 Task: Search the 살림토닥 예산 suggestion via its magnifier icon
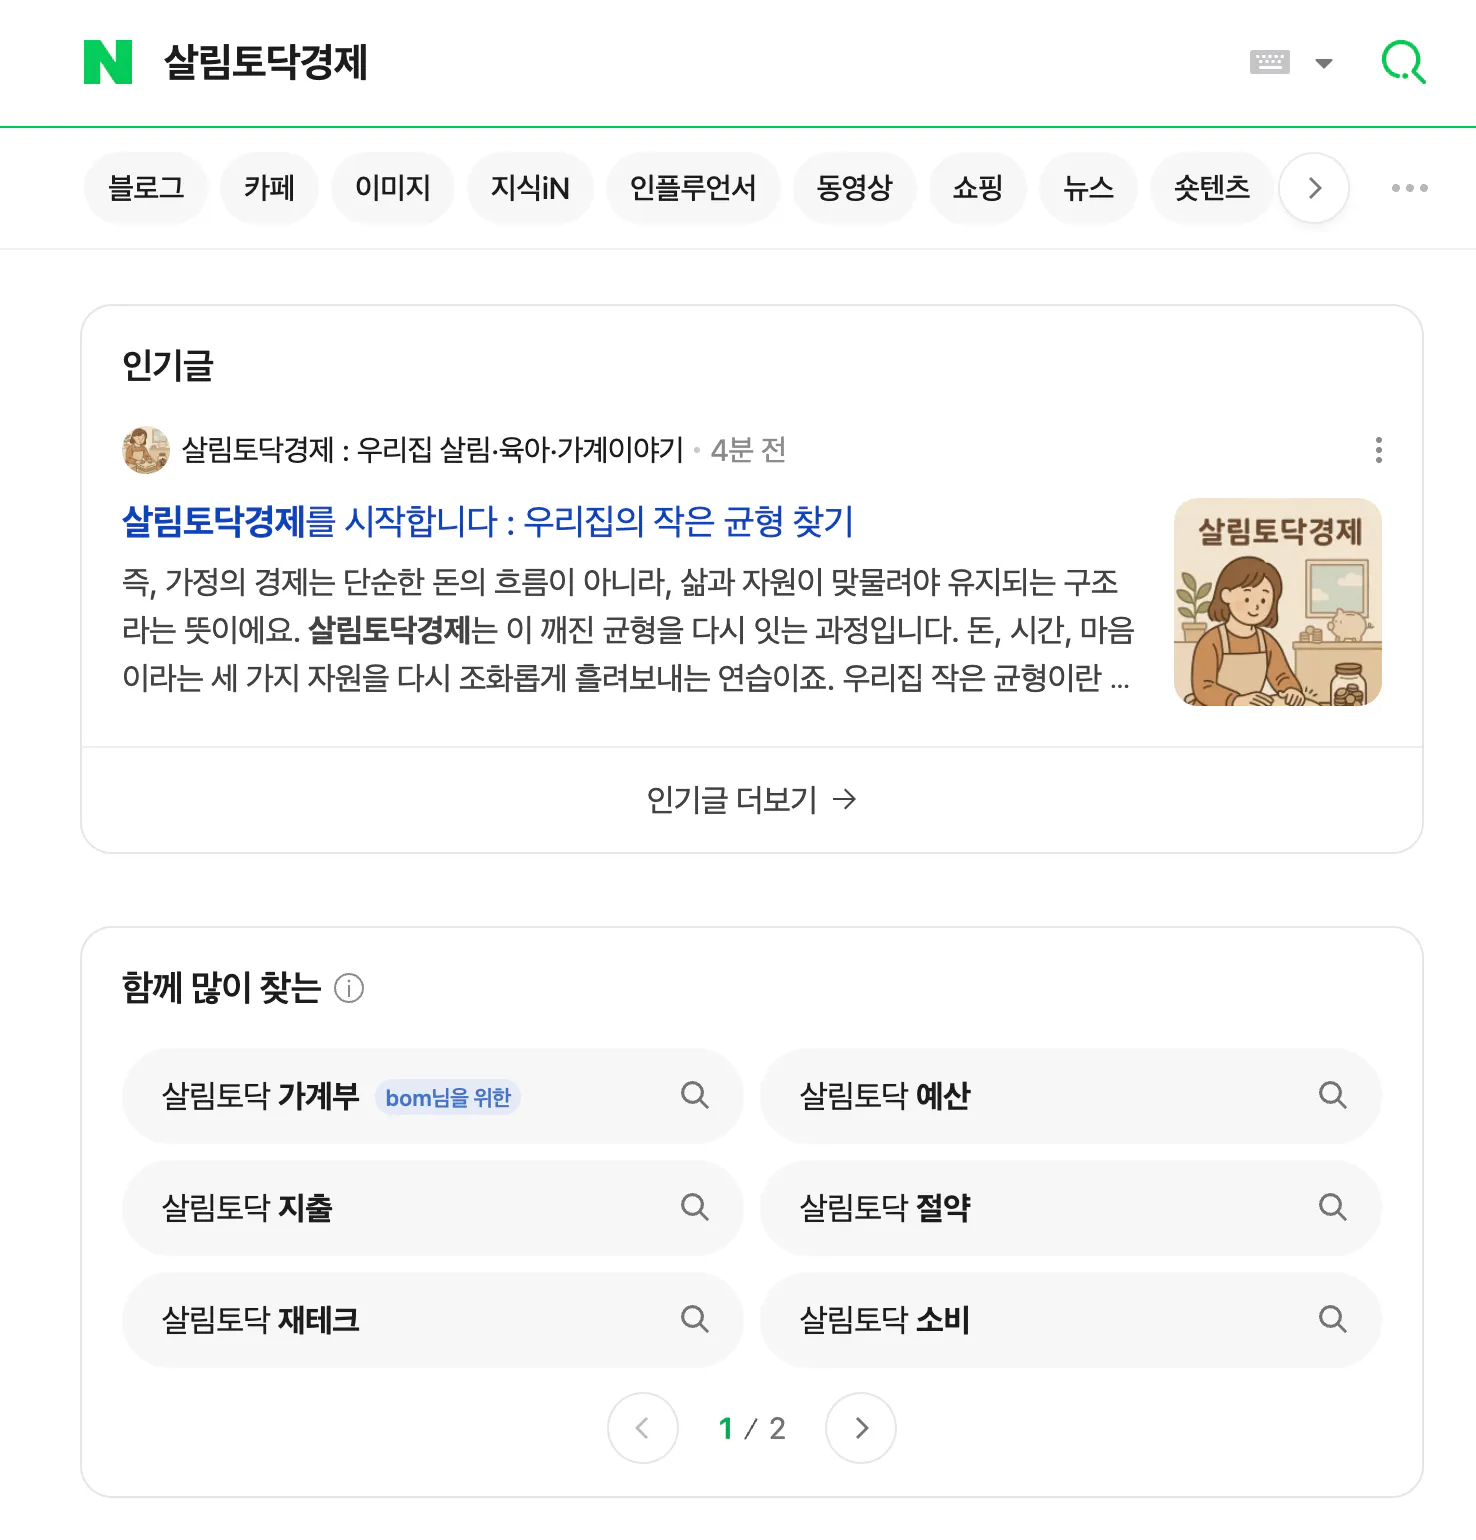1332,1096
